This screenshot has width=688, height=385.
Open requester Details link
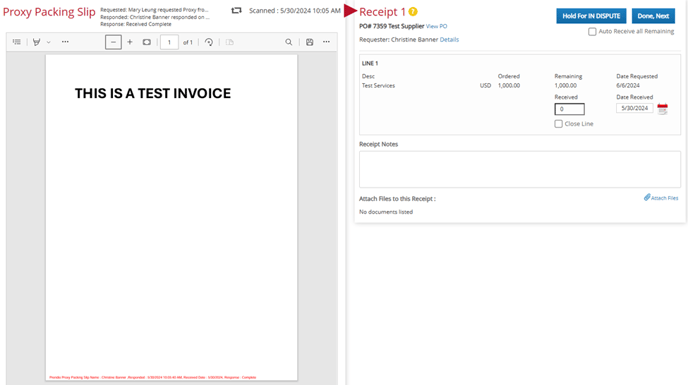[x=449, y=40]
